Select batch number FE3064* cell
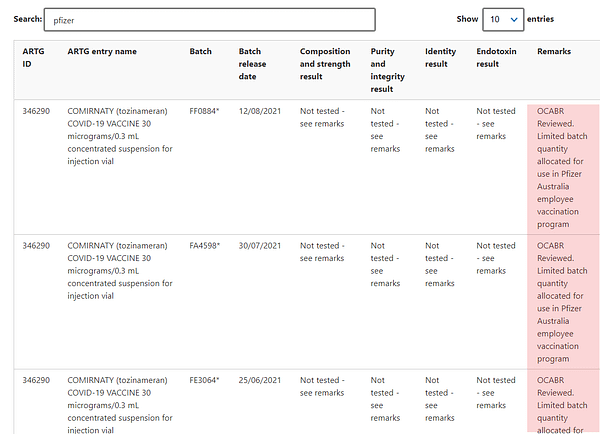The image size is (600, 434). (204, 380)
